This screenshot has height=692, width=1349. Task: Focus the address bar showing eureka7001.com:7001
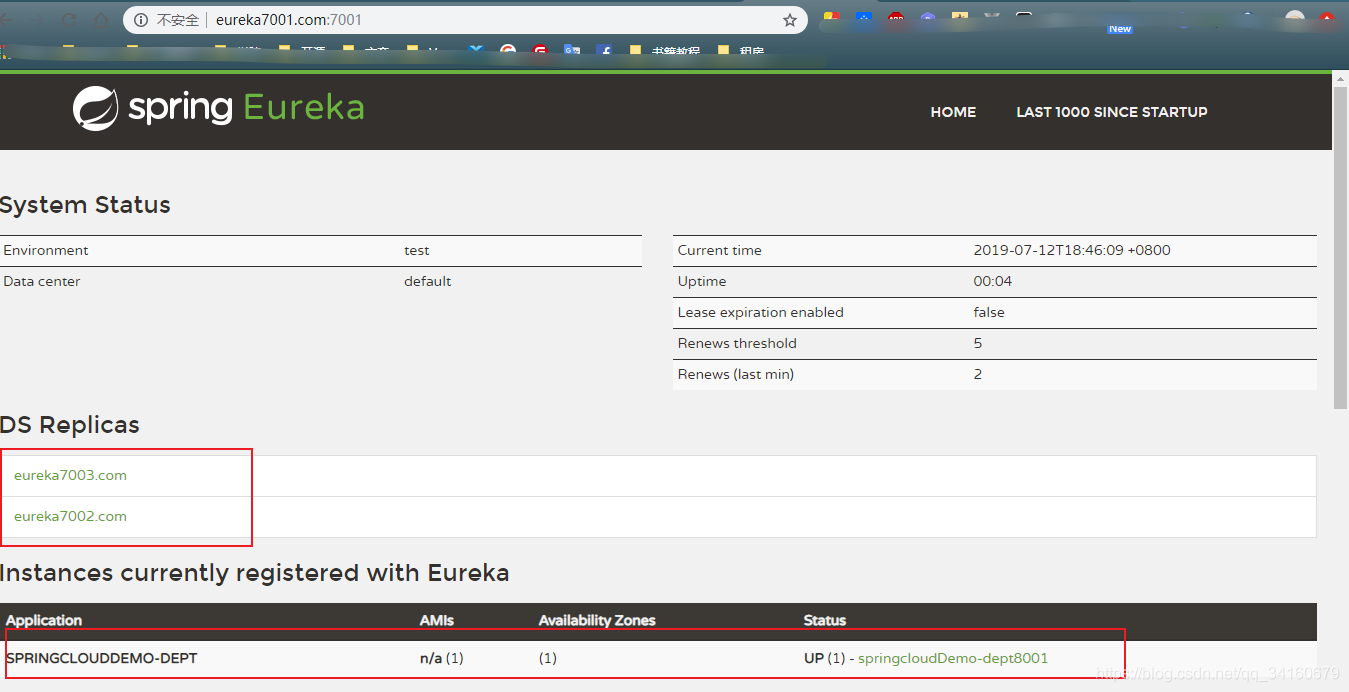(x=465, y=20)
